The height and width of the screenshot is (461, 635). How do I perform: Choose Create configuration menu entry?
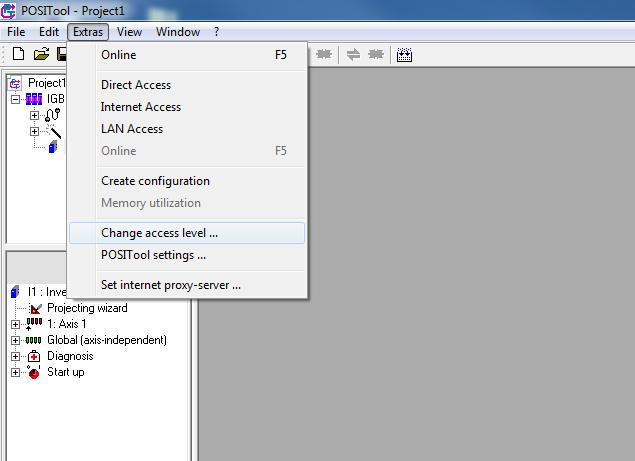[x=187, y=181]
